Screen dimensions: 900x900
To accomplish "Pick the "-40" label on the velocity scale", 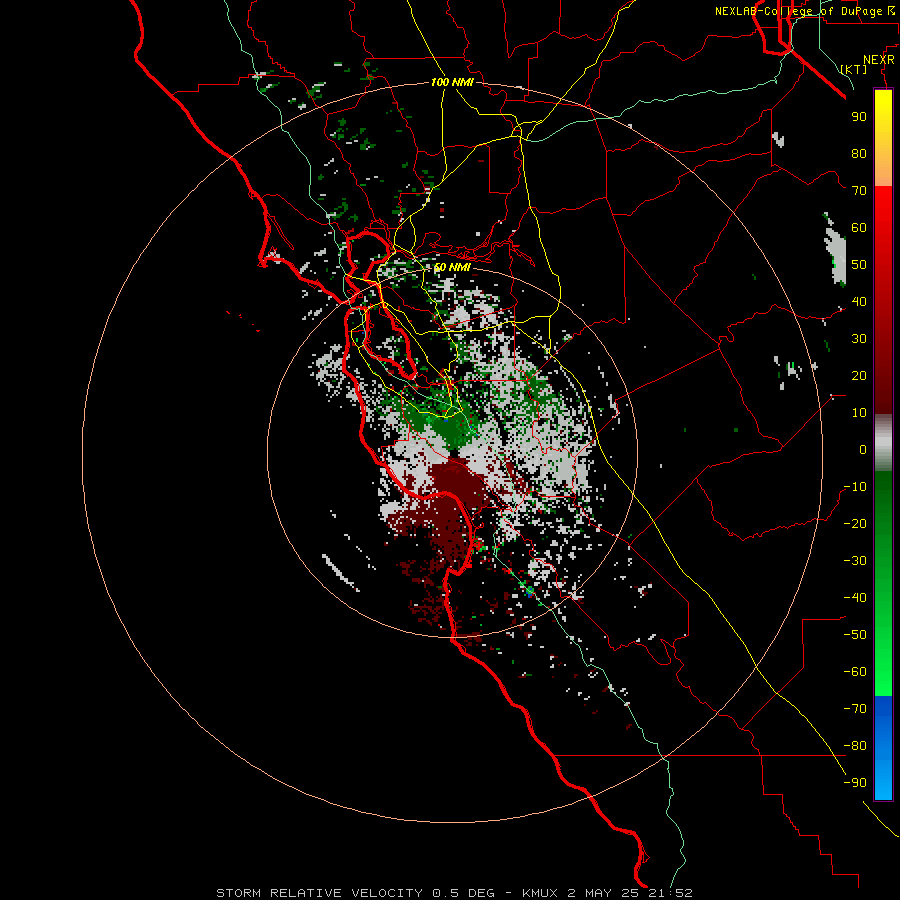I will (855, 598).
